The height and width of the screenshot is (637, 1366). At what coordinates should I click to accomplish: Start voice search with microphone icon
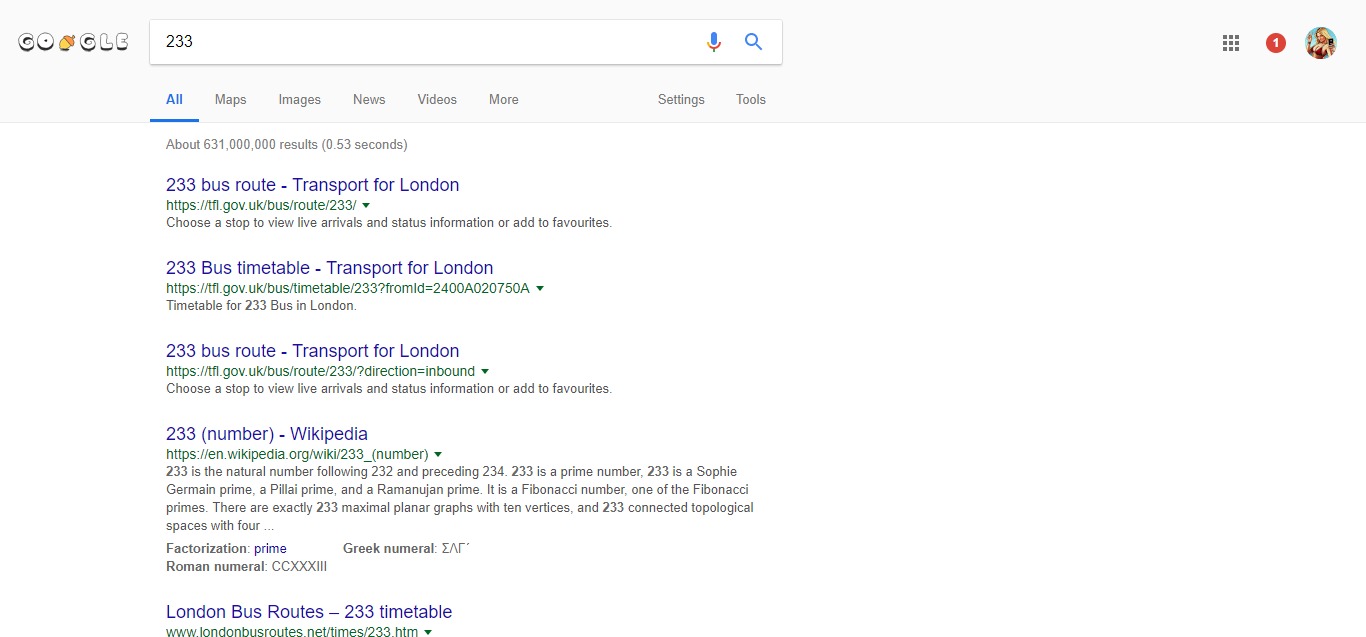pyautogui.click(x=713, y=42)
